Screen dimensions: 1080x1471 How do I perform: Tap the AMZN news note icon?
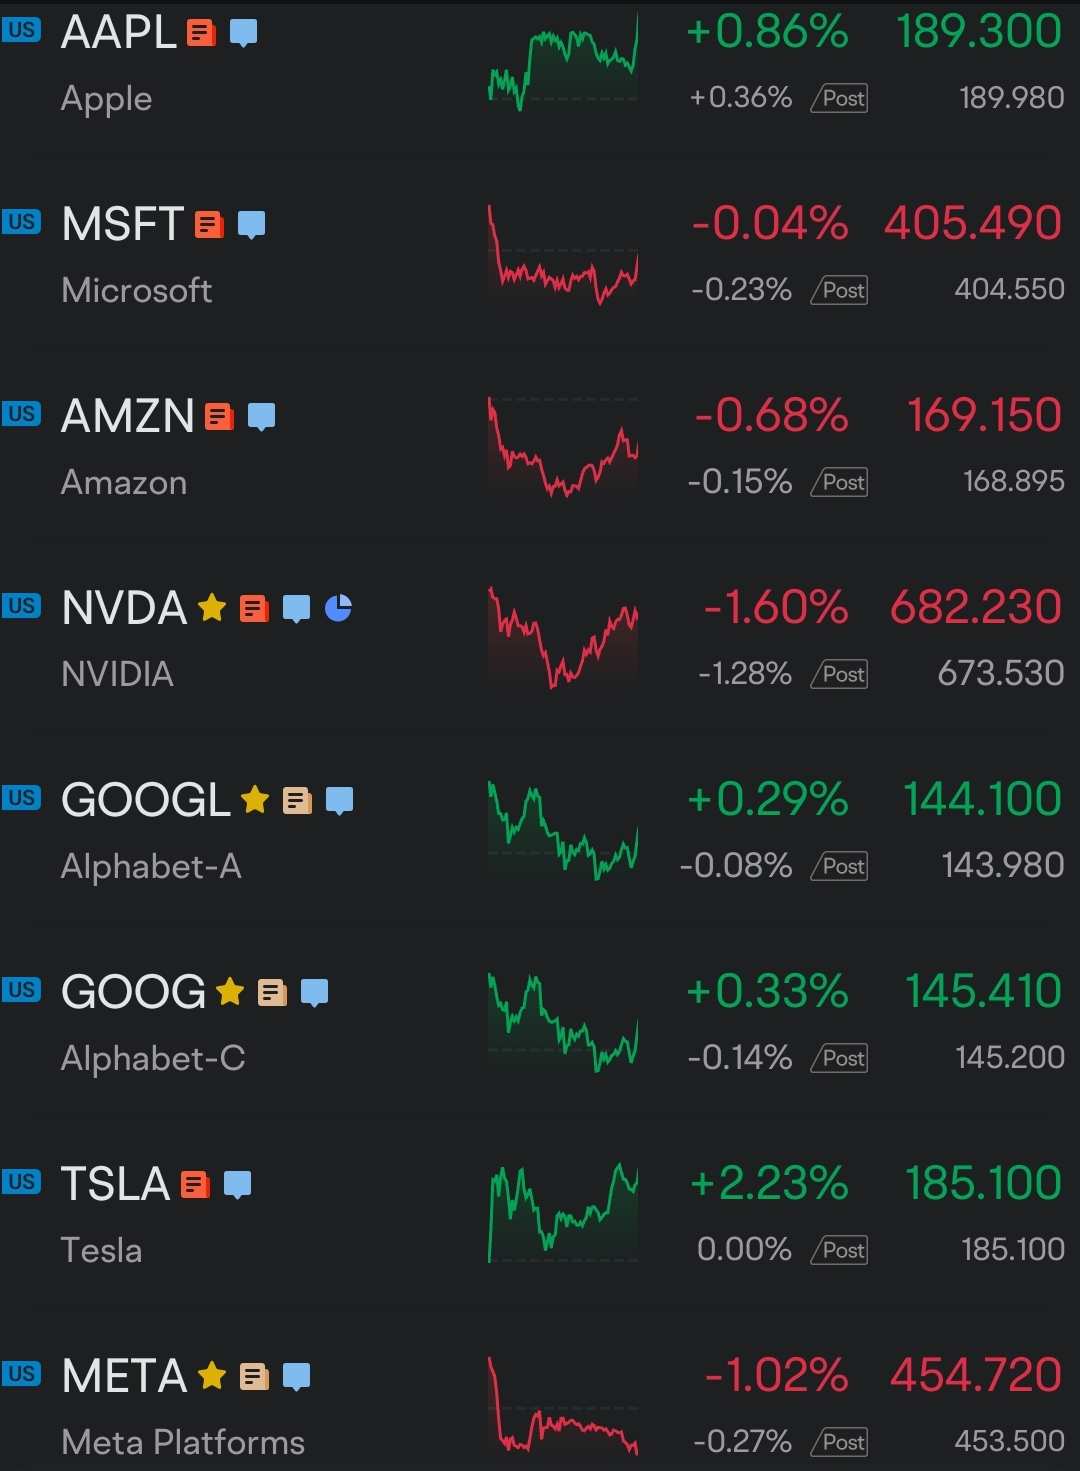tap(219, 416)
